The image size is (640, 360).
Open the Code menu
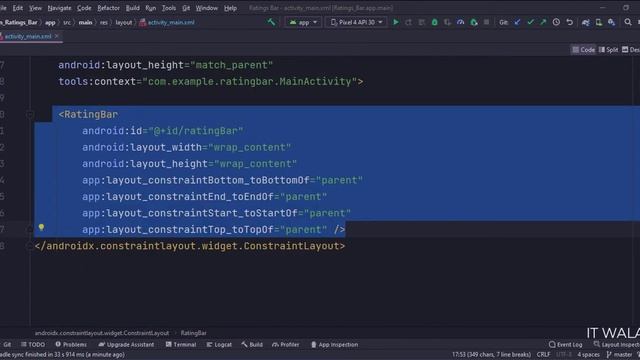(84, 8)
